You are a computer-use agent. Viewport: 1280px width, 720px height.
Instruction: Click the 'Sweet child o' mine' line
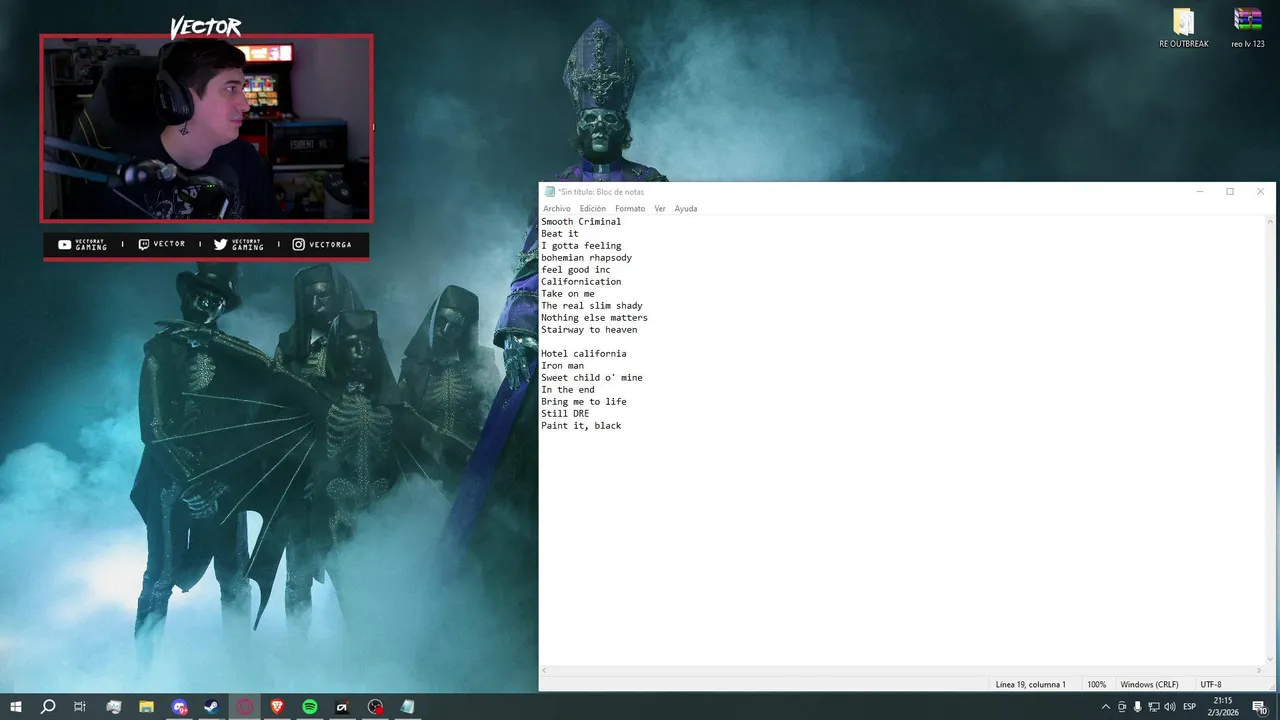pyautogui.click(x=592, y=378)
